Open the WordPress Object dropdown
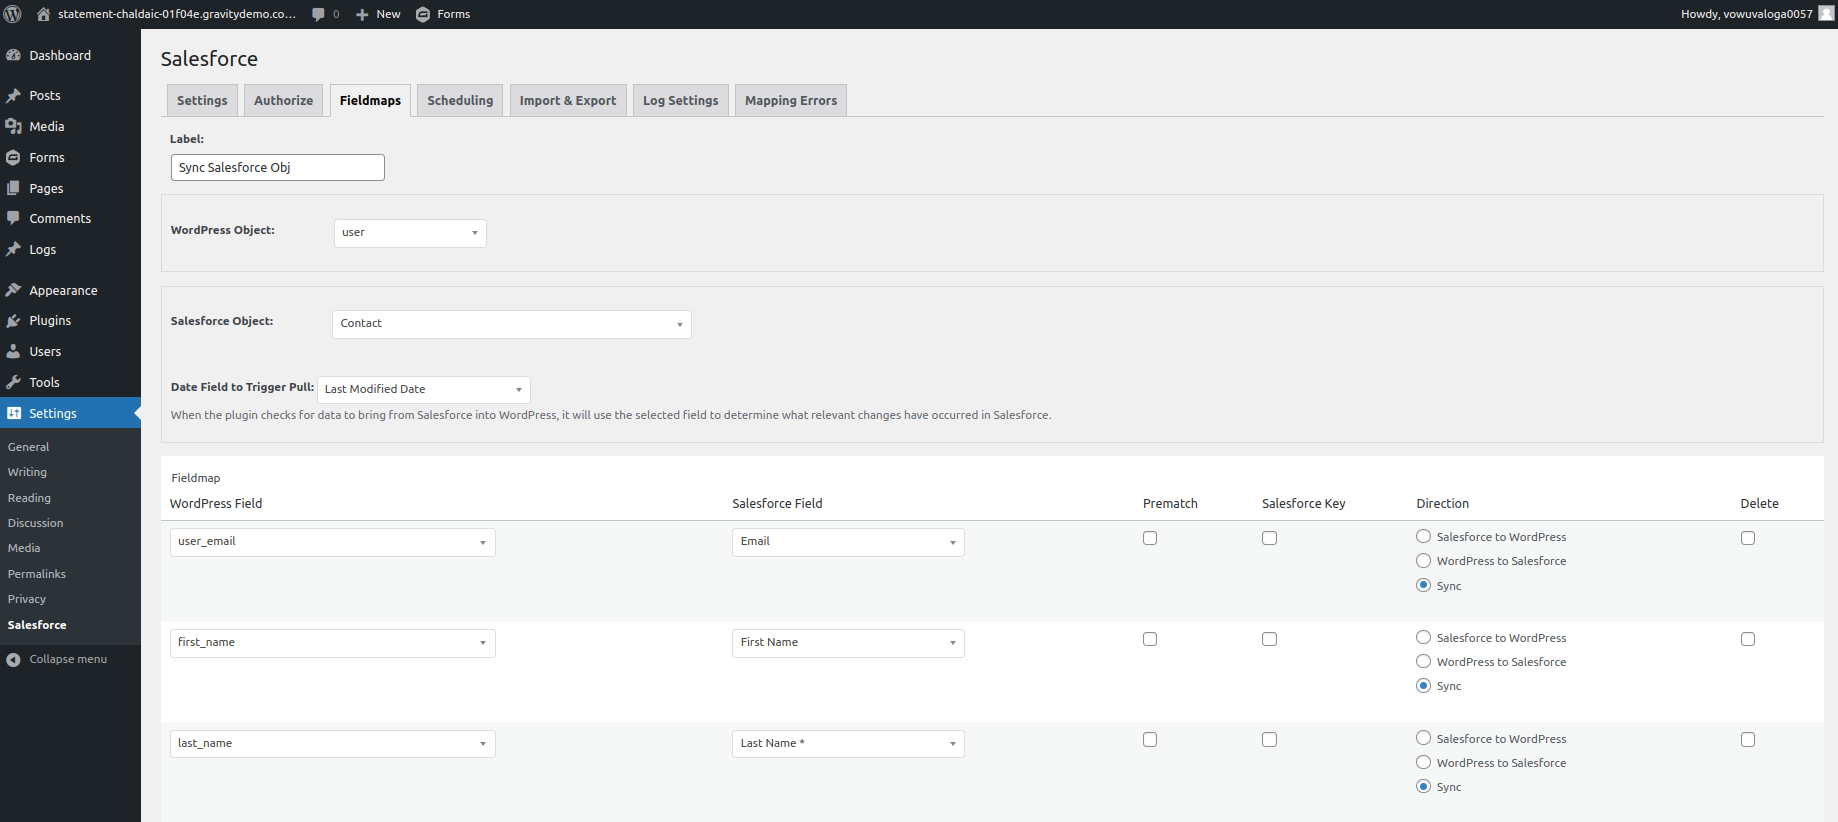The image size is (1838, 822). coord(410,233)
